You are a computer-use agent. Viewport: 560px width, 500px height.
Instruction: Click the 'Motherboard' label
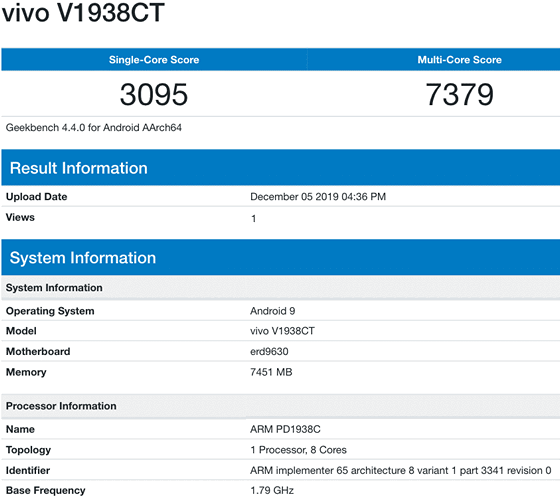point(38,351)
